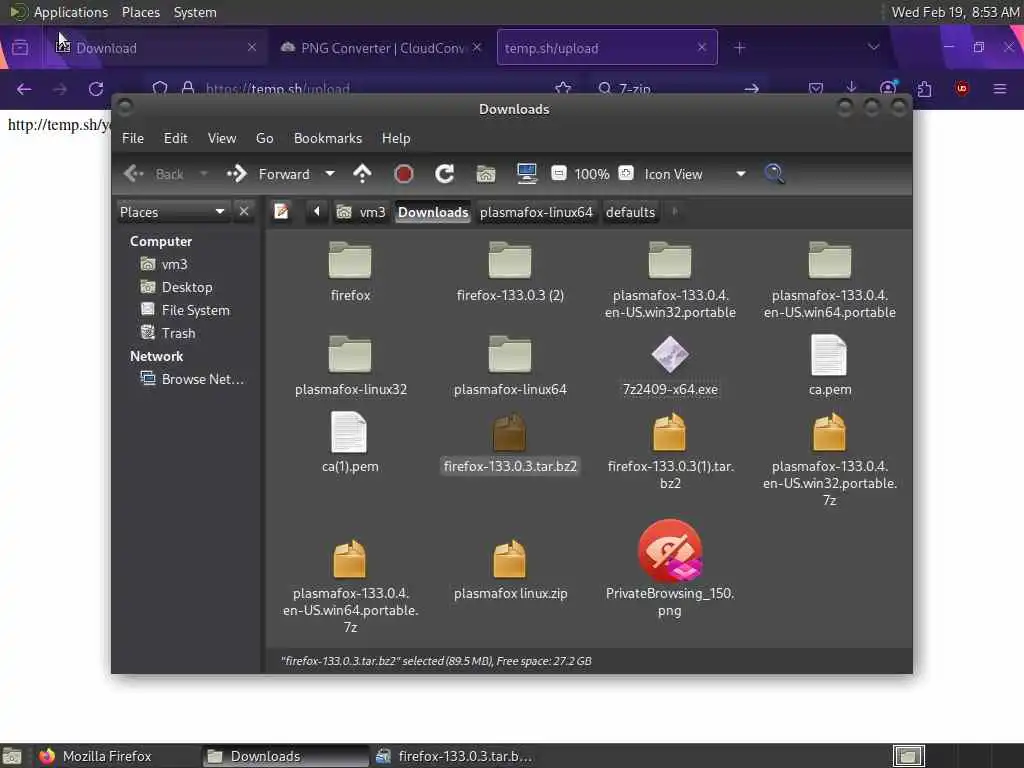Open the Go menu
This screenshot has height=768, width=1024.
[264, 138]
